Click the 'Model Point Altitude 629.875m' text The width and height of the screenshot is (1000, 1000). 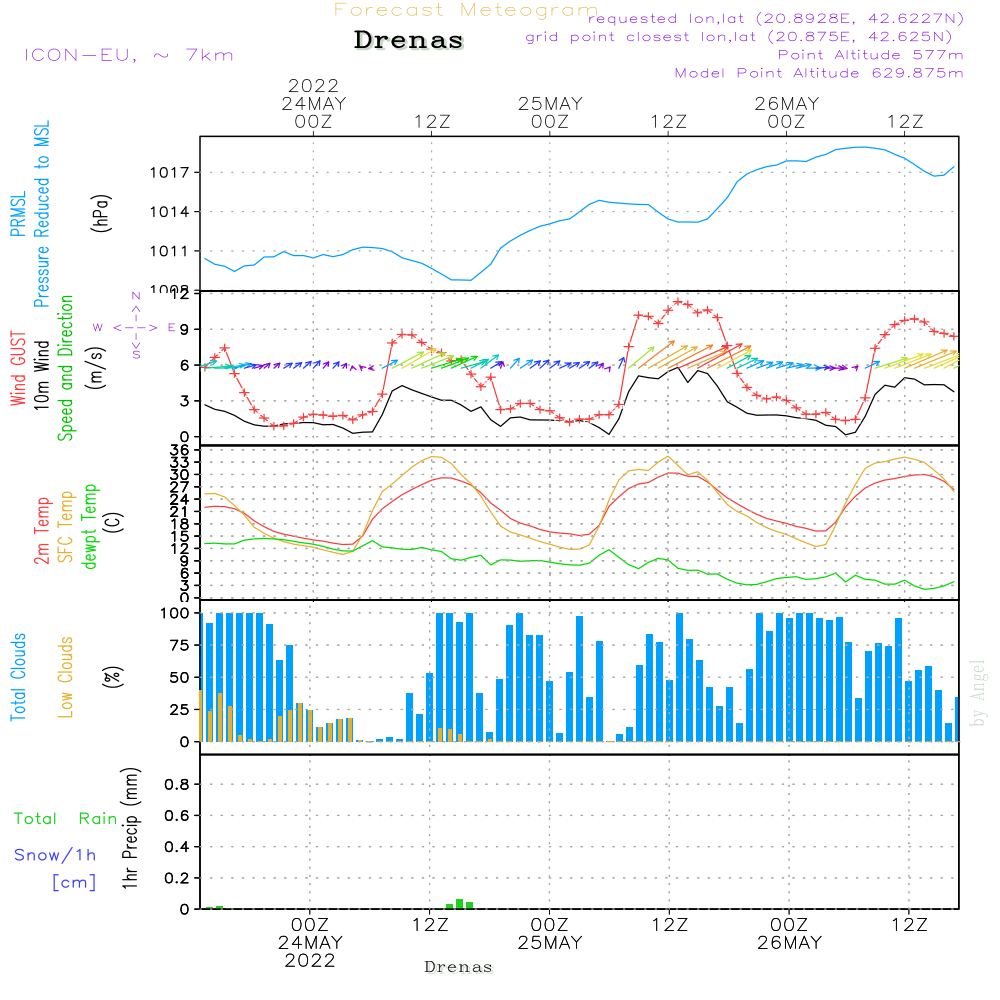[819, 73]
